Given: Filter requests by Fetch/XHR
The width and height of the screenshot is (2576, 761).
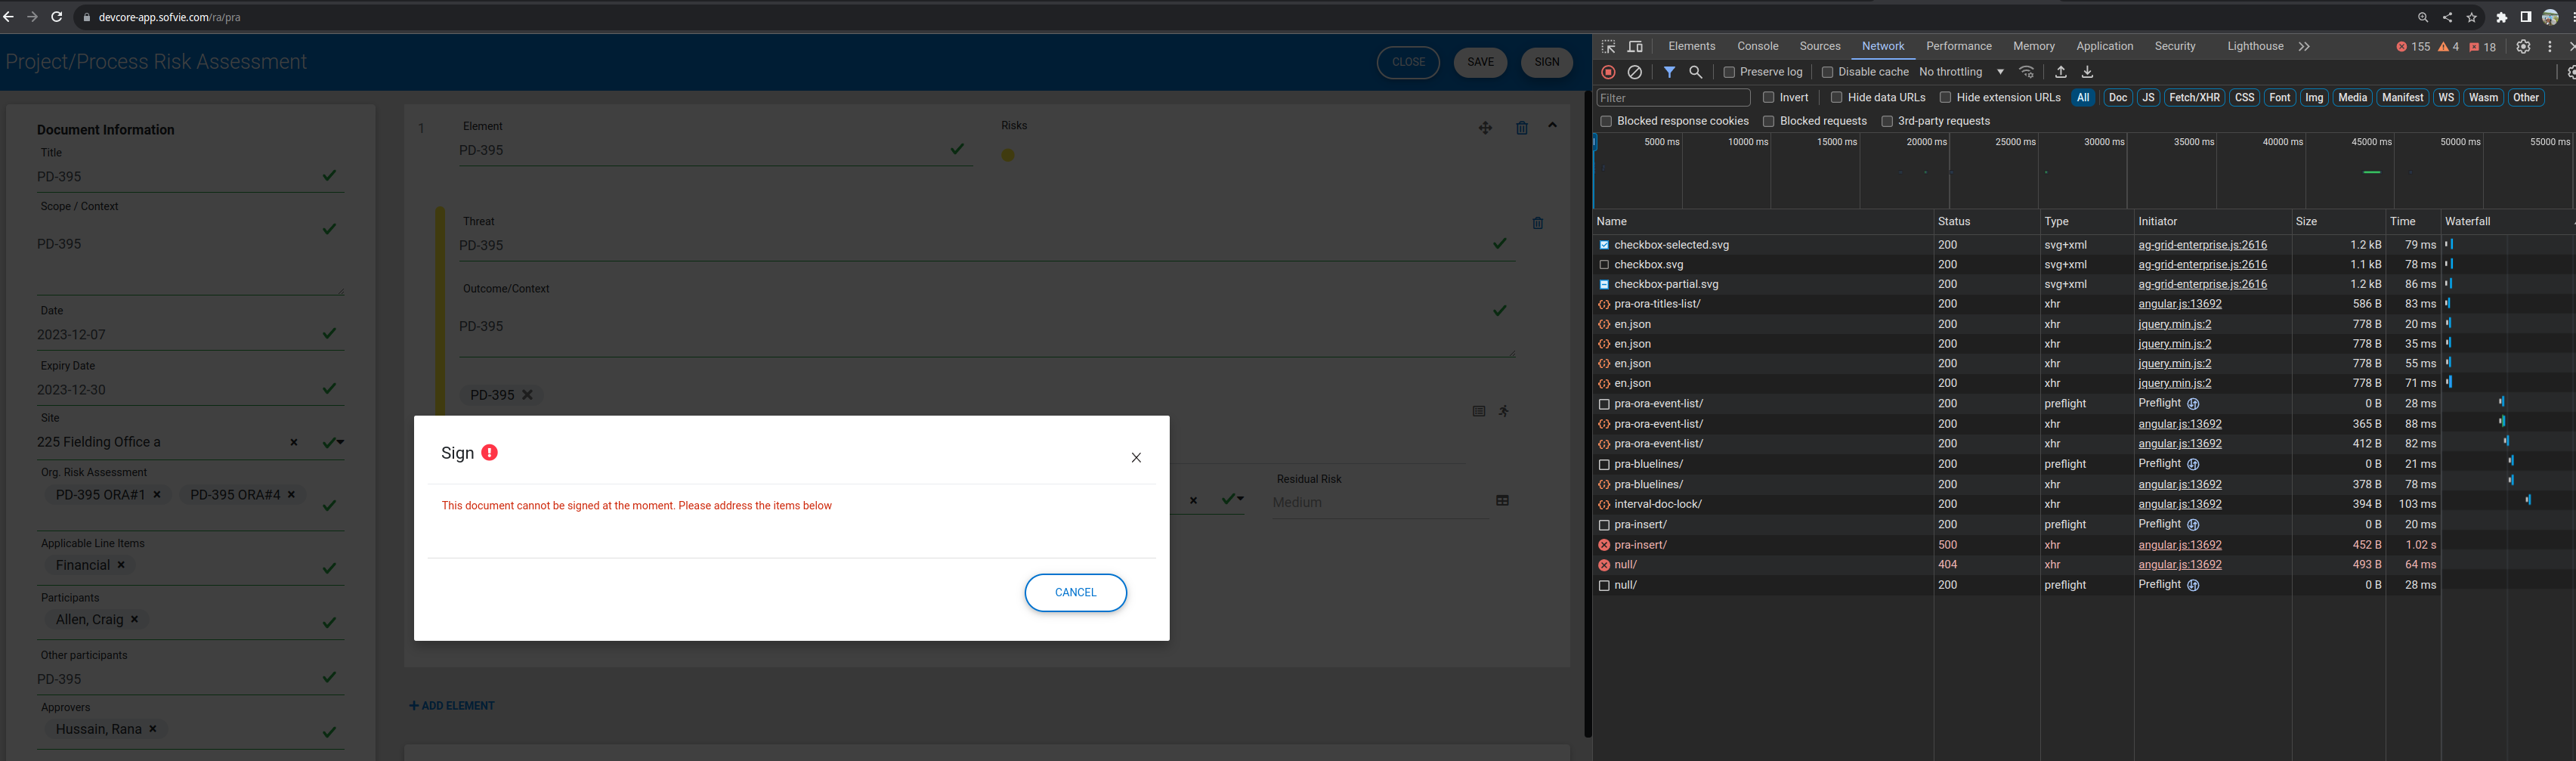Looking at the screenshot, I should click(2194, 97).
